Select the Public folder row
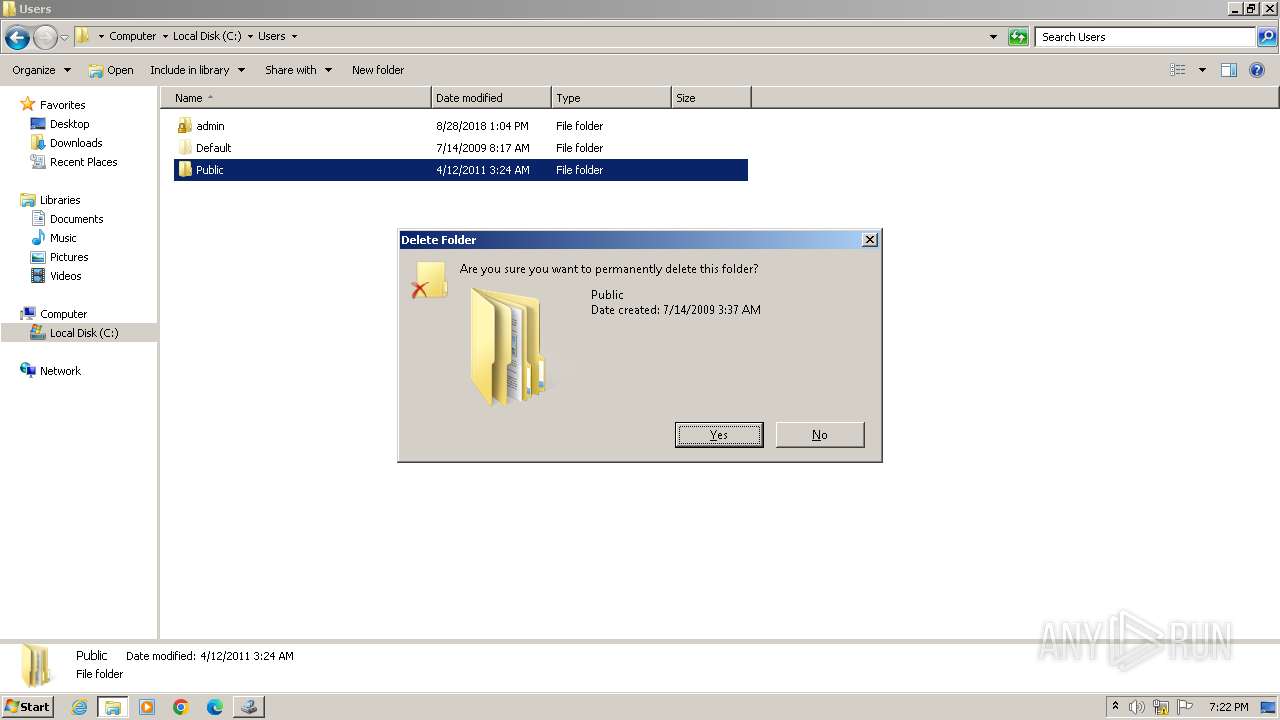Image resolution: width=1280 pixels, height=720 pixels. tap(461, 170)
